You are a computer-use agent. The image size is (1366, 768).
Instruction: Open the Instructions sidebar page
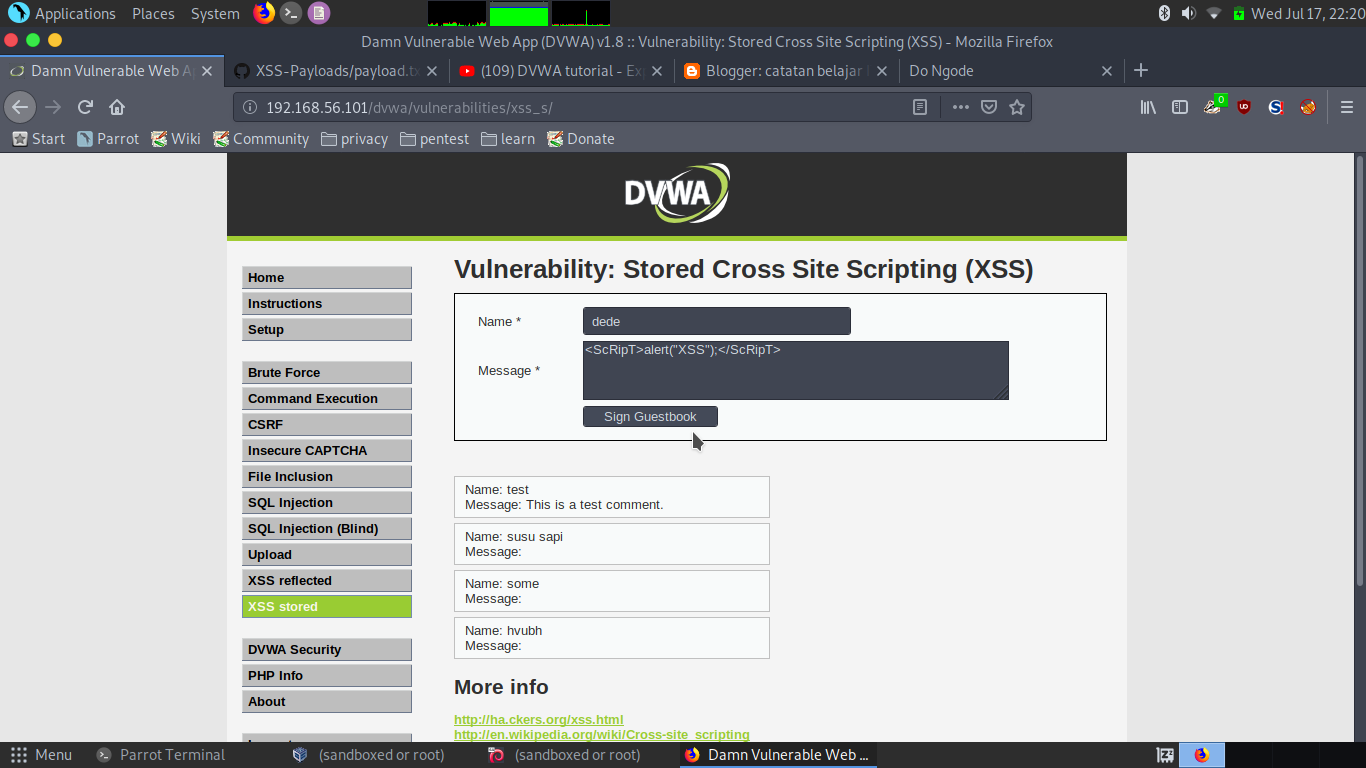click(x=327, y=304)
